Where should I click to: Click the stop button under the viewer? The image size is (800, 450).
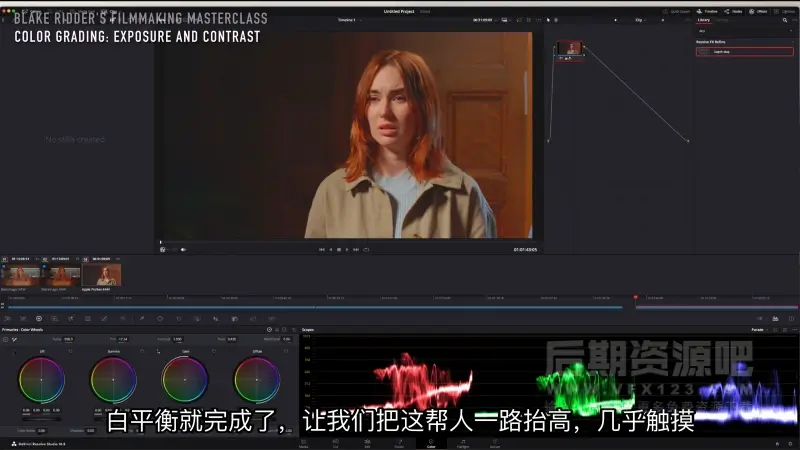point(339,249)
